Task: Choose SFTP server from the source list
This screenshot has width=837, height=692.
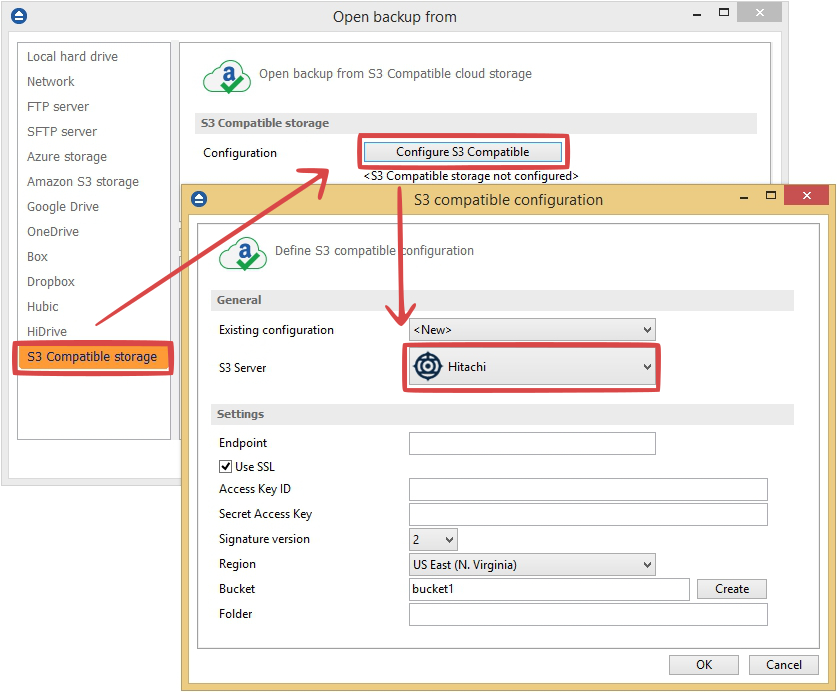Action: click(62, 132)
